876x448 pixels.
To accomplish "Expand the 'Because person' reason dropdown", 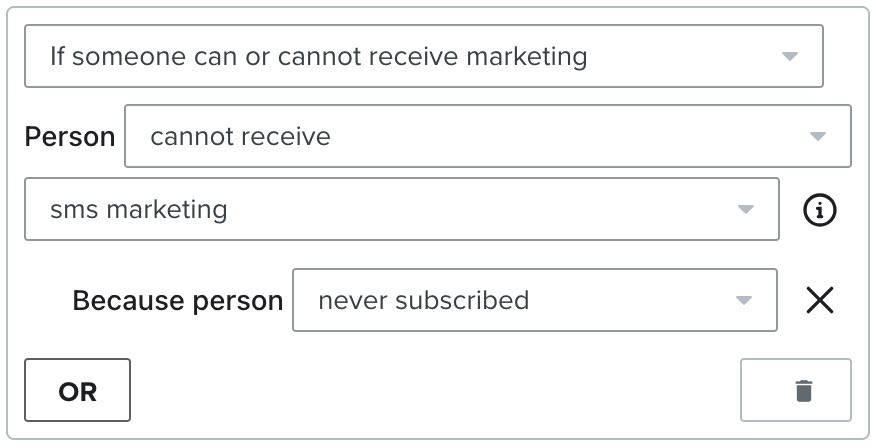I will pyautogui.click(x=534, y=300).
